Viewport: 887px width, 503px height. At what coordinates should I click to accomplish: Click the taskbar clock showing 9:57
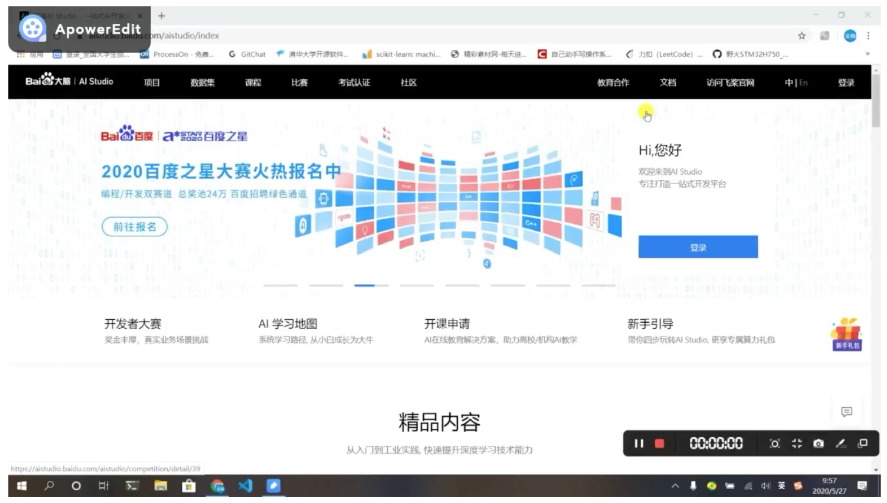pyautogui.click(x=829, y=481)
